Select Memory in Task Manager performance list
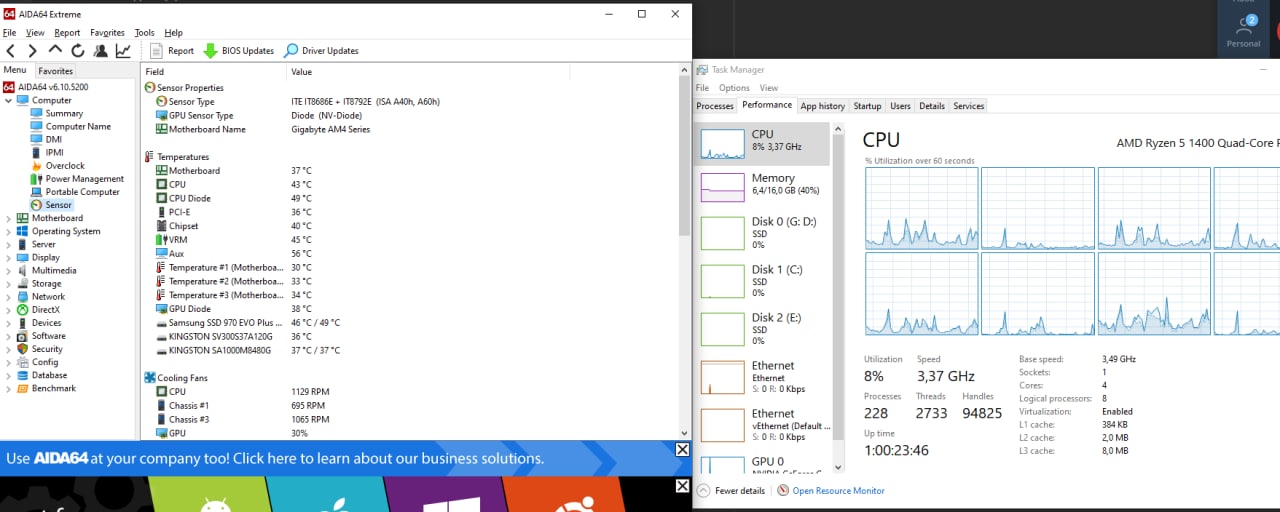Screen dimensions: 1280x512 (x=764, y=186)
